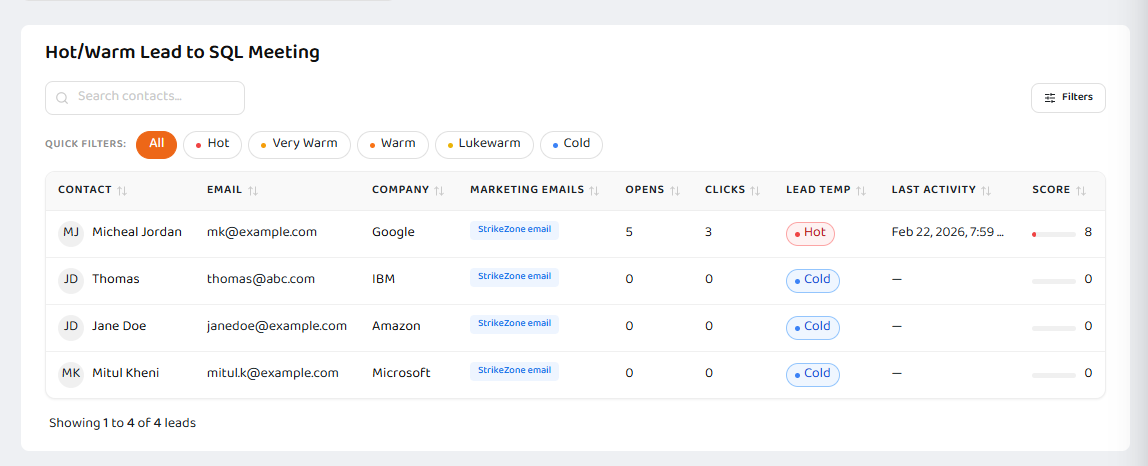
Task: Focus the Search contacts field
Action: point(145,97)
